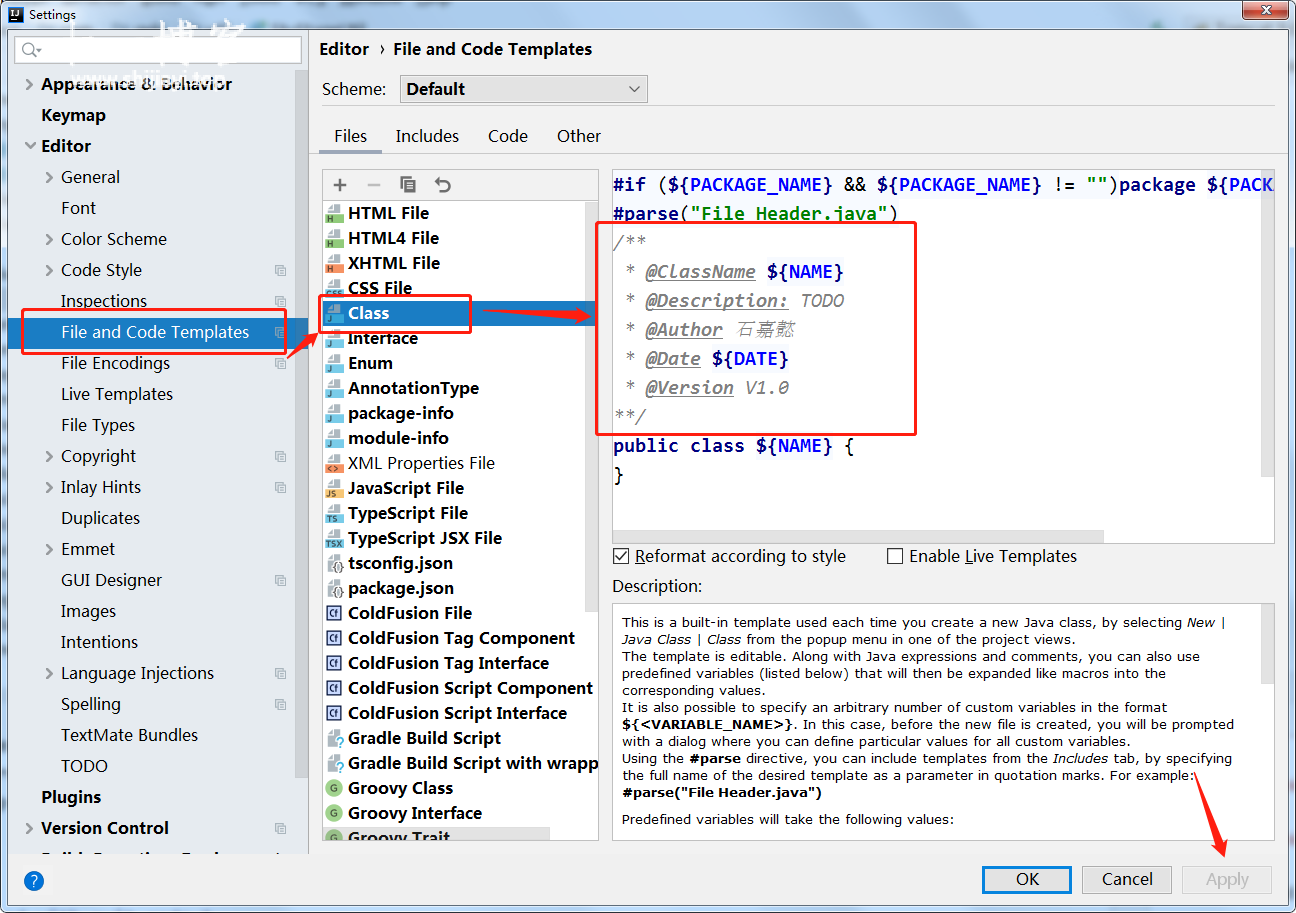Viewport: 1296px width, 913px height.
Task: Select the Enum template icon
Action: pos(334,363)
